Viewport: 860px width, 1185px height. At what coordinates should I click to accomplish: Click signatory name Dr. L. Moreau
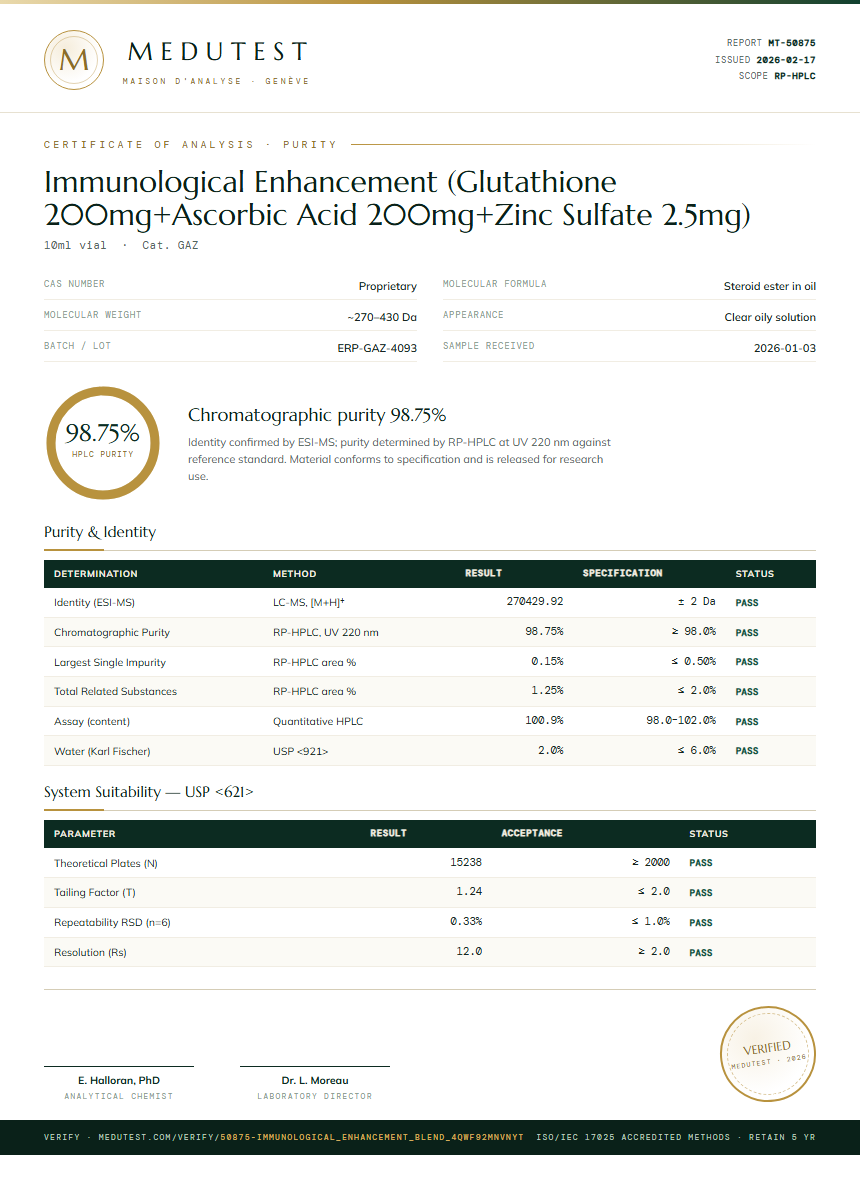click(x=314, y=1081)
